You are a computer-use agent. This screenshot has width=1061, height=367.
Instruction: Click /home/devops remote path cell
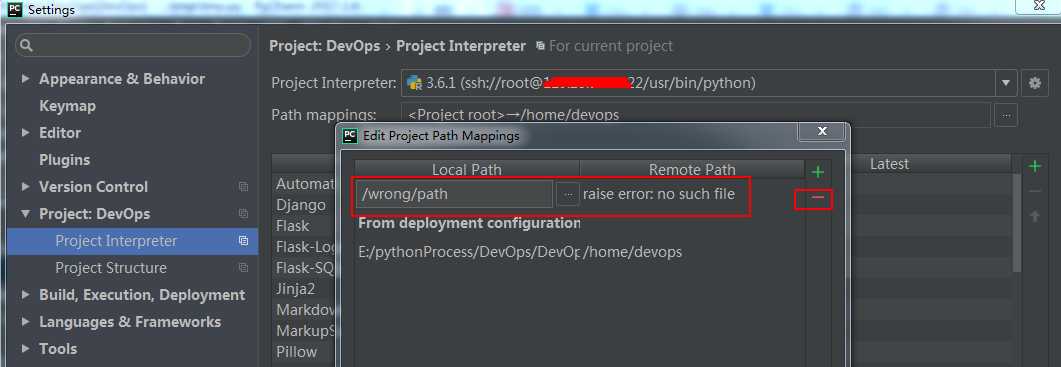(633, 253)
